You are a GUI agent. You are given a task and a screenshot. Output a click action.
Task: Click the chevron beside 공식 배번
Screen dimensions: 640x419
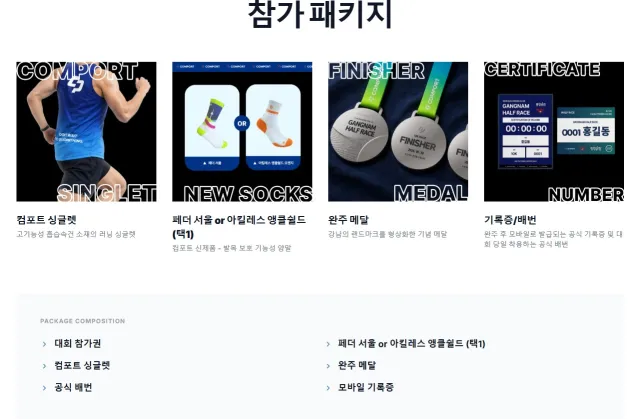(x=44, y=388)
